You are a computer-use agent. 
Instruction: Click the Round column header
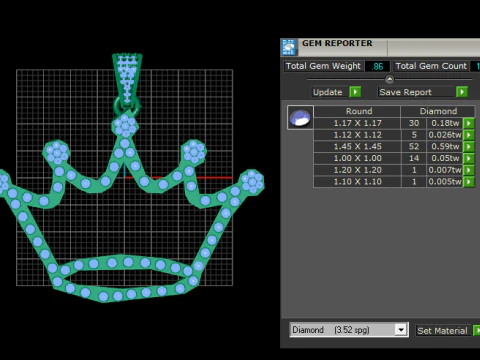(x=357, y=111)
